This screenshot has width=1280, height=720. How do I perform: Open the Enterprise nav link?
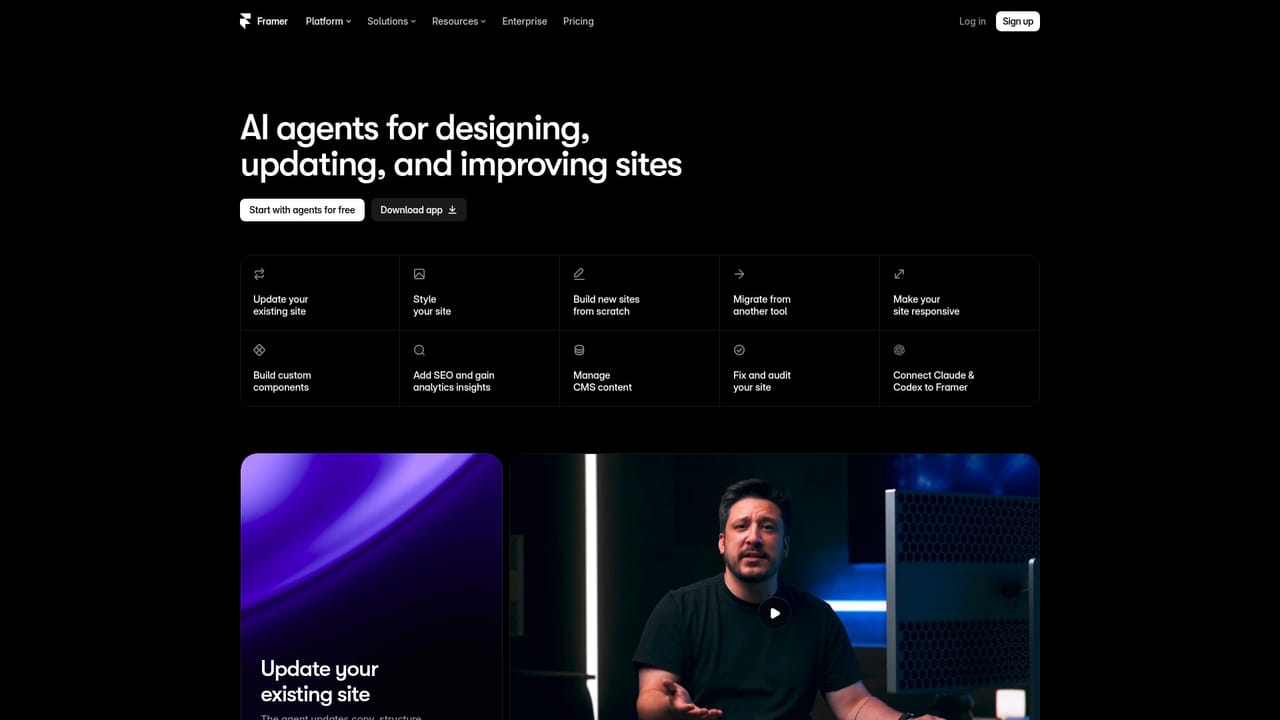524,21
